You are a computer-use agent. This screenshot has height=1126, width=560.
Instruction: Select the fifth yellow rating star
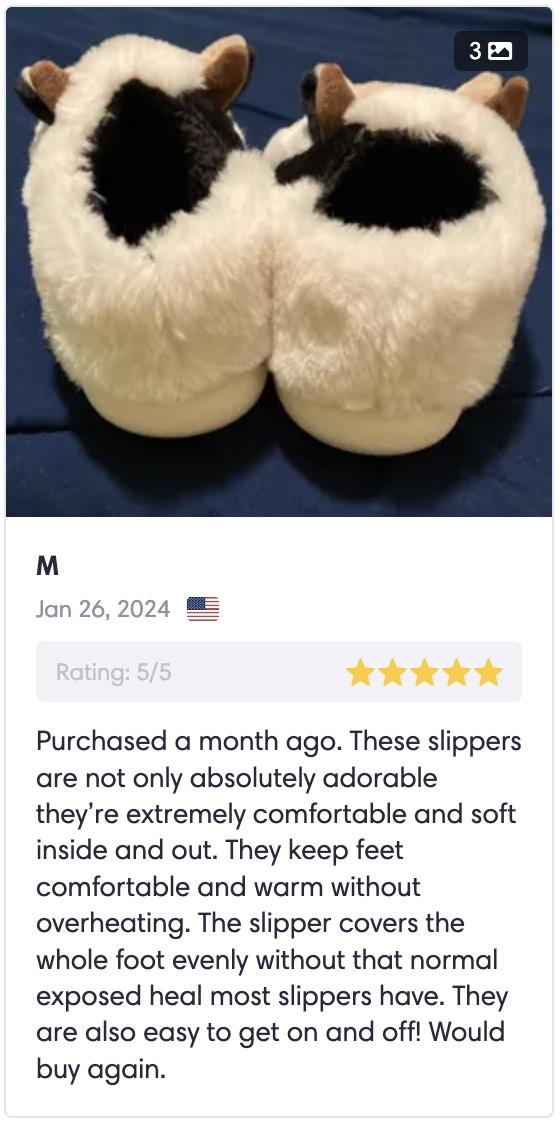tap(489, 673)
